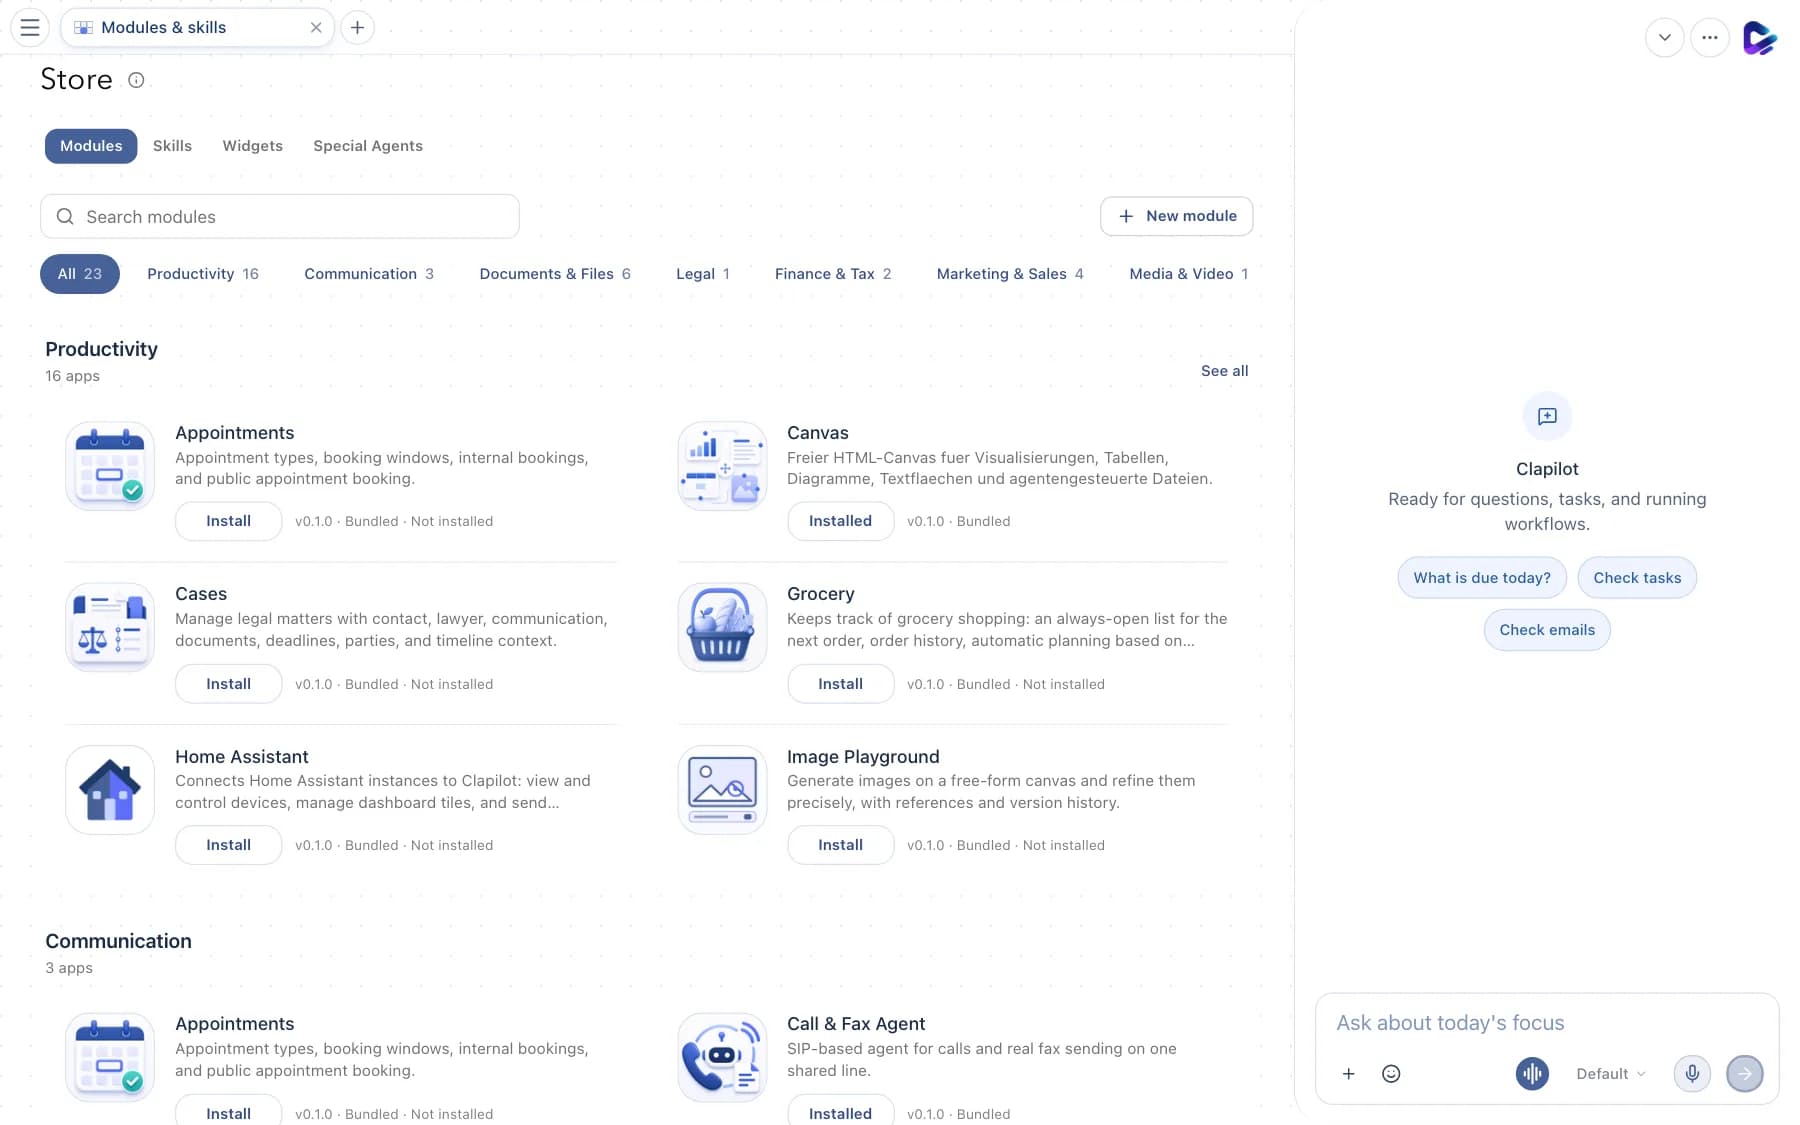Click the Image Playground icon
1800x1125 pixels.
(x=722, y=790)
